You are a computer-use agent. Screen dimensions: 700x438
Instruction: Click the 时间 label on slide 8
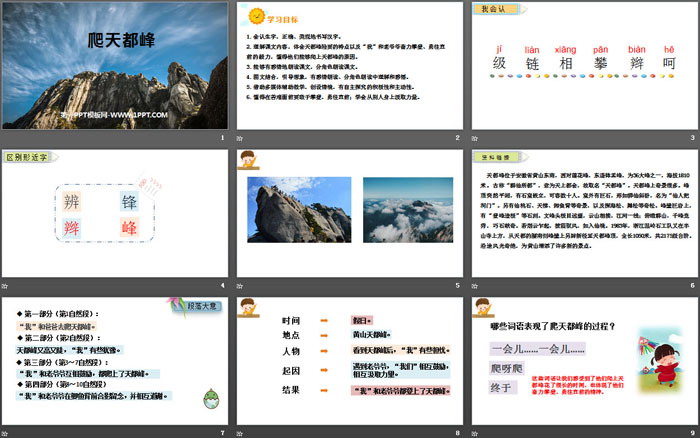294,318
